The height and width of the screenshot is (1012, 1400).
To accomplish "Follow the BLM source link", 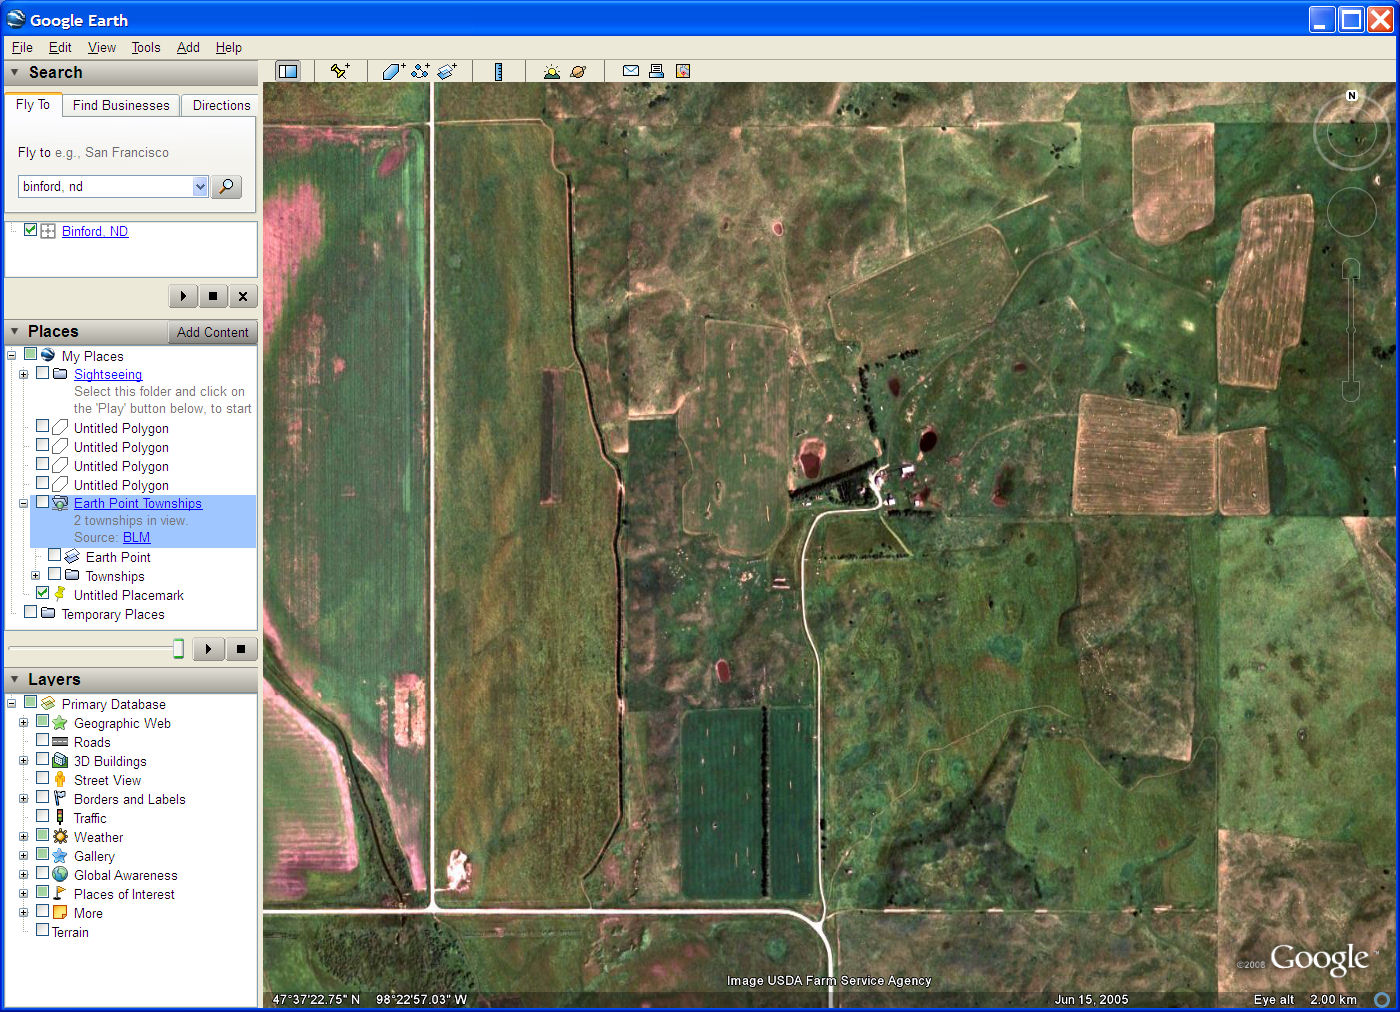I will point(136,537).
